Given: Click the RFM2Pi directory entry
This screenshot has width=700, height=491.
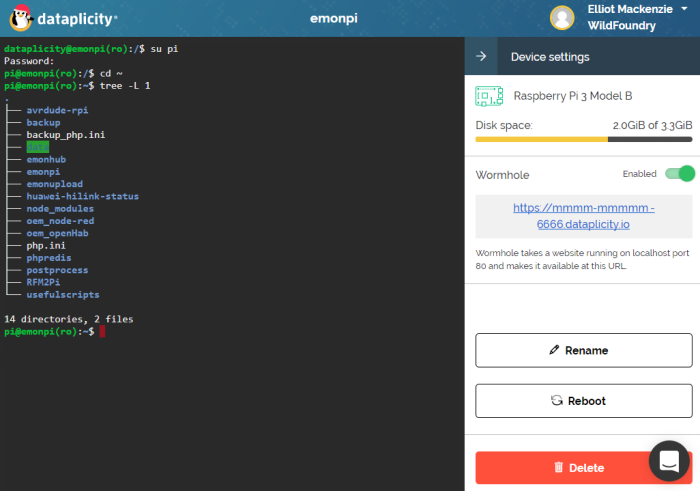Looking at the screenshot, I should [x=43, y=282].
